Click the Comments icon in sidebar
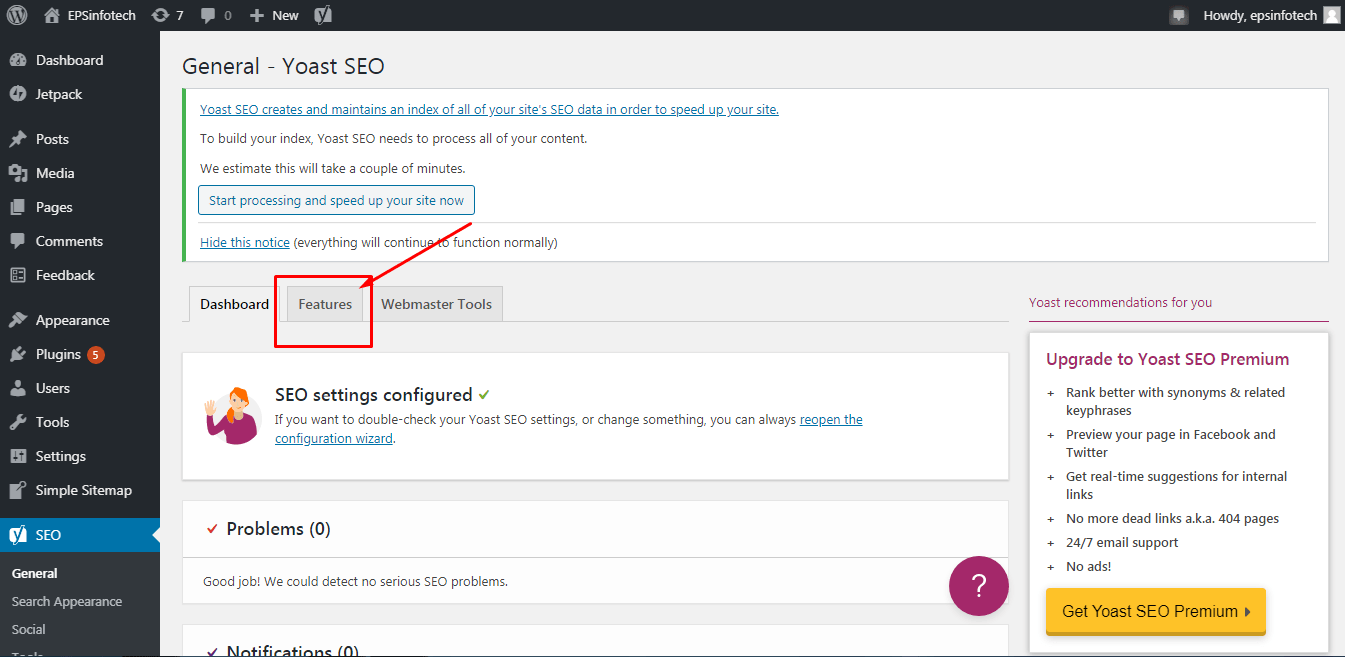1345x657 pixels. tap(18, 241)
